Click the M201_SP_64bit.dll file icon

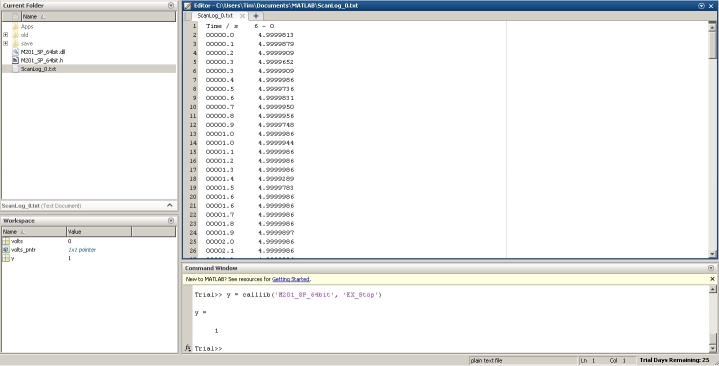coord(16,52)
